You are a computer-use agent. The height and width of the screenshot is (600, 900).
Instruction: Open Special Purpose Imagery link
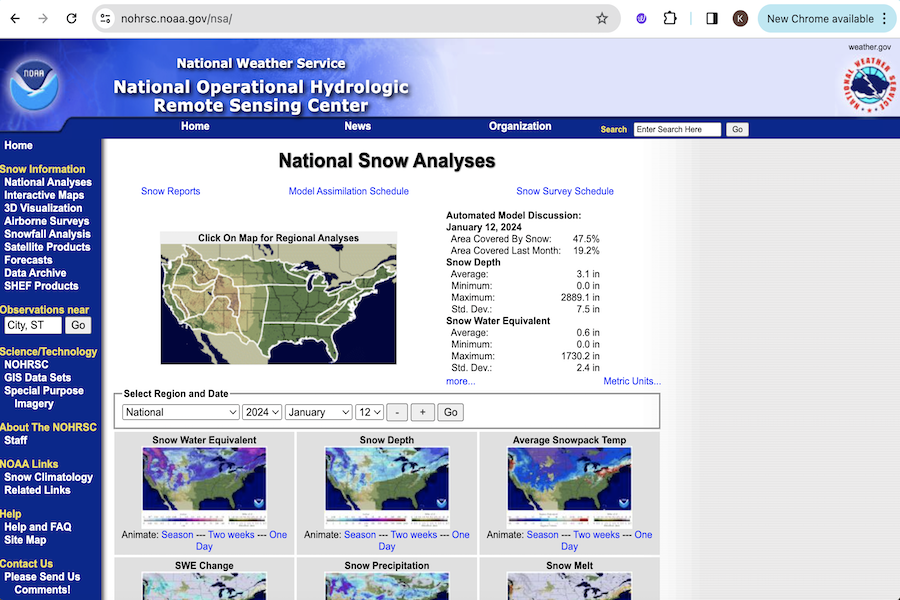[44, 397]
